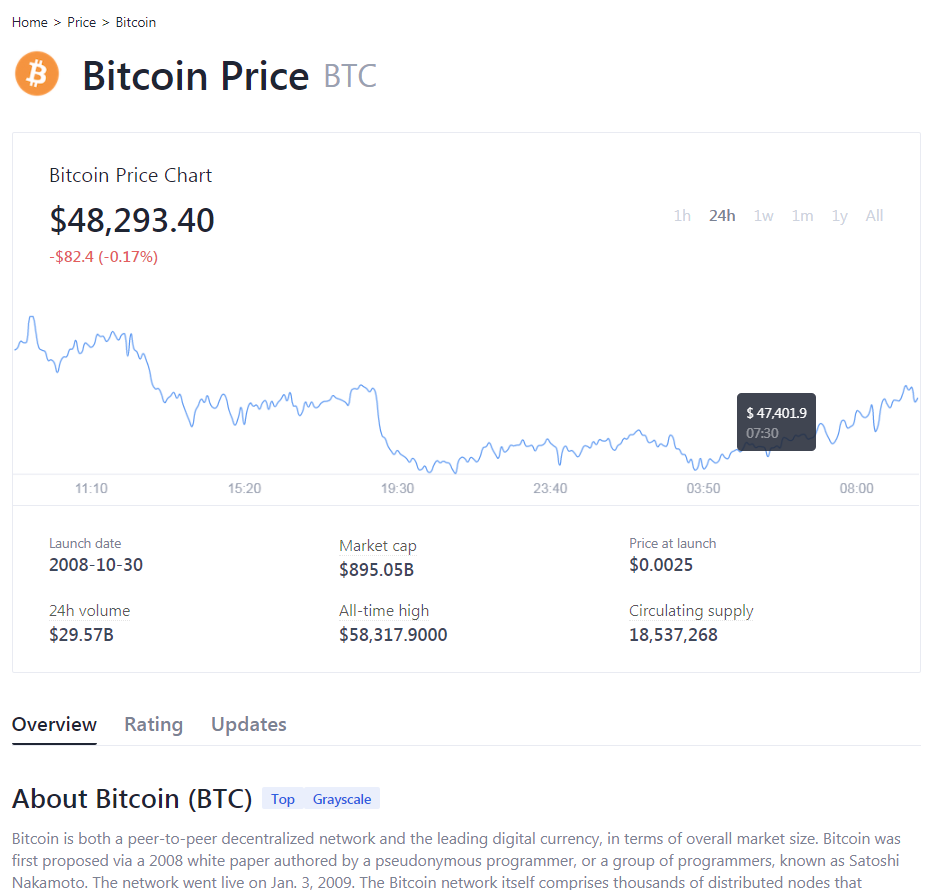Select the 1m chart range
Image resolution: width=932 pixels, height=890 pixels.
(x=802, y=215)
